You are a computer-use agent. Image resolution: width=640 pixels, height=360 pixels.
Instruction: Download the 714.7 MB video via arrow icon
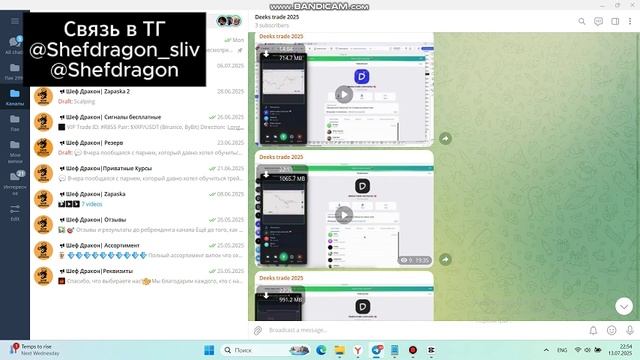click(266, 54)
